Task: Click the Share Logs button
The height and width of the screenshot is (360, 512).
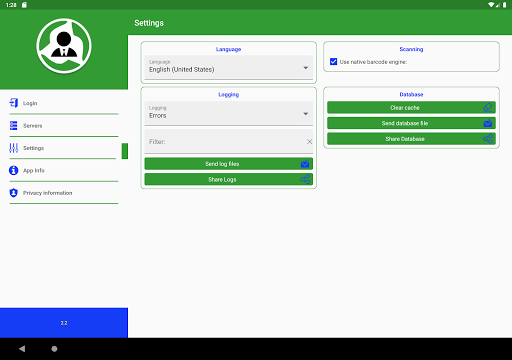Action: pos(229,179)
